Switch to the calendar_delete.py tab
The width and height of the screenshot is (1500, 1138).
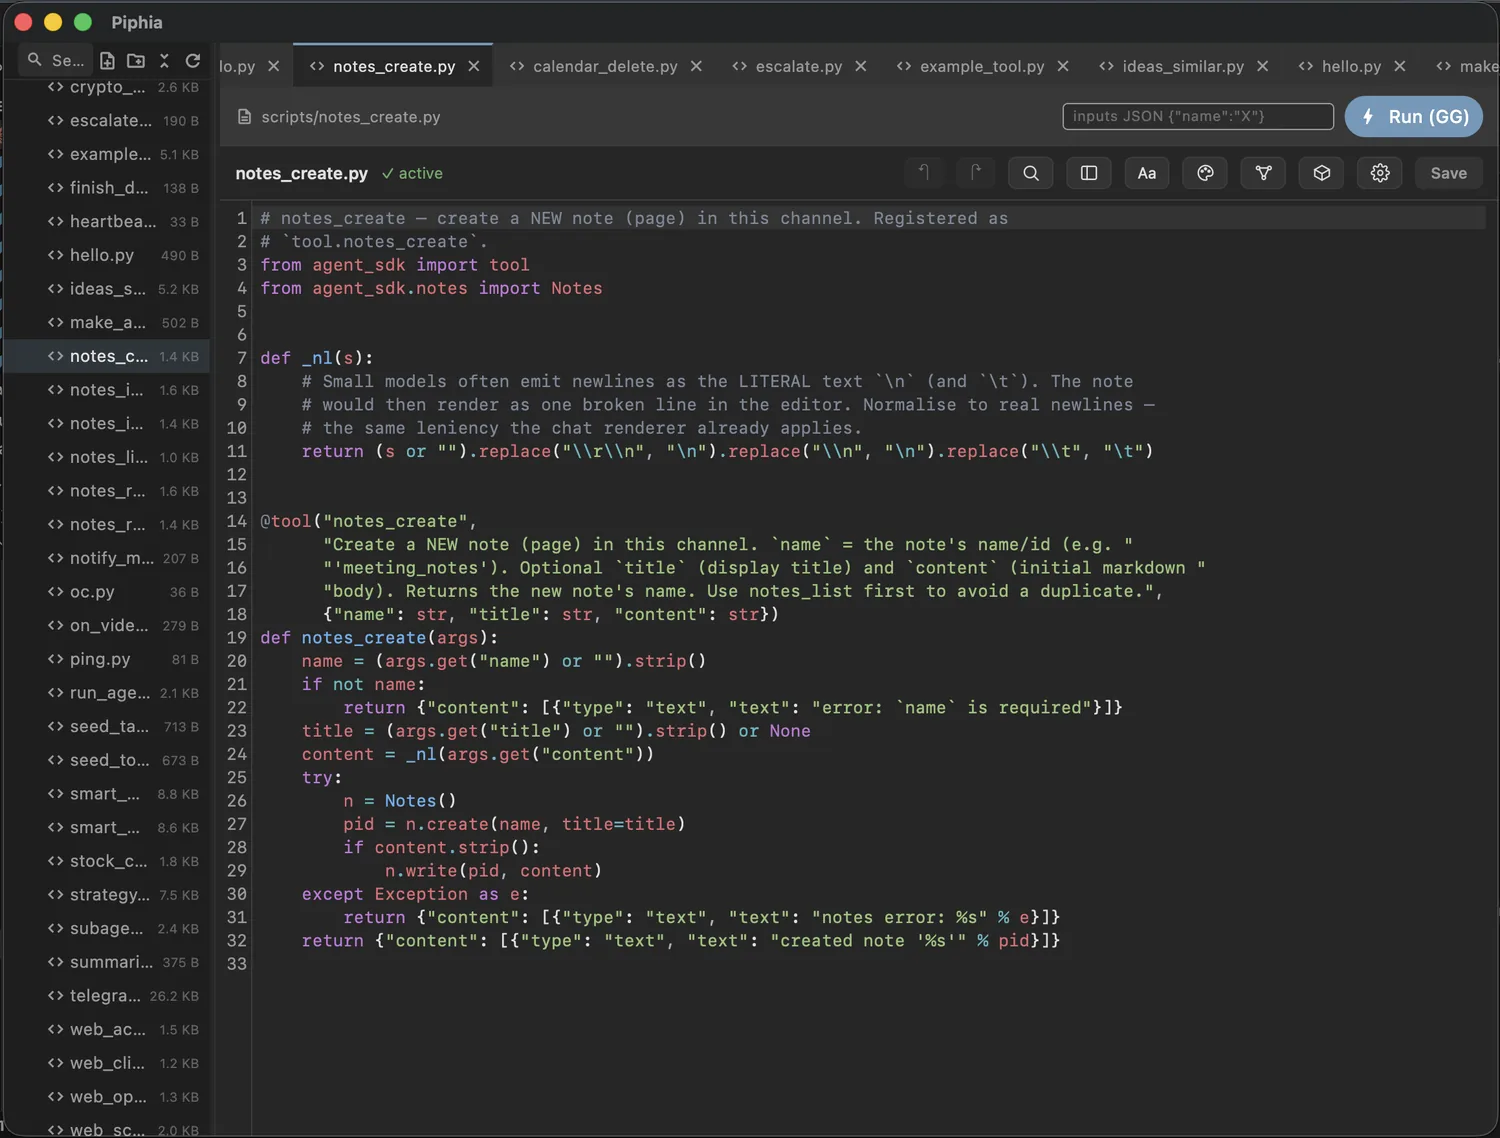[x=605, y=66]
